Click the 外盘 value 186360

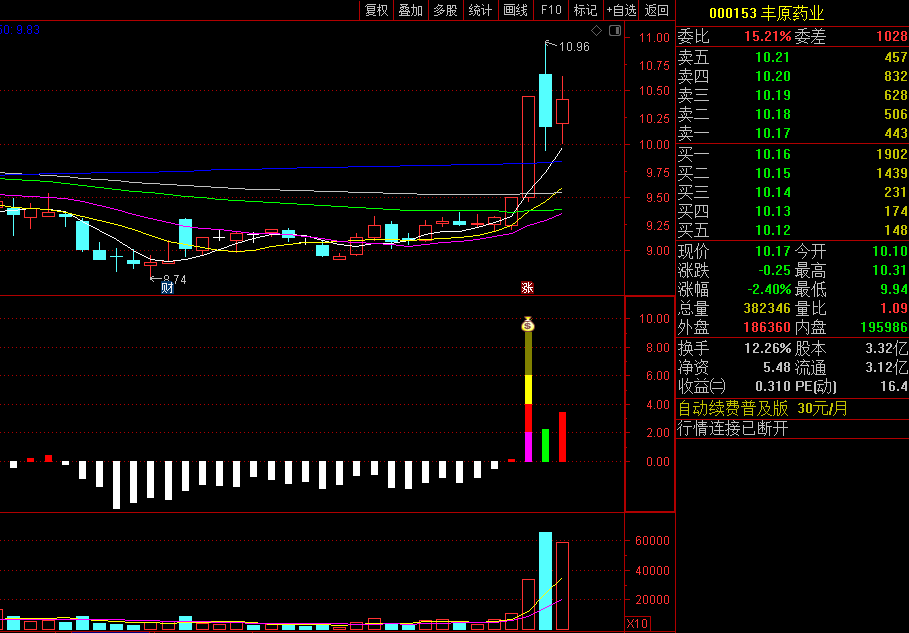click(x=767, y=328)
